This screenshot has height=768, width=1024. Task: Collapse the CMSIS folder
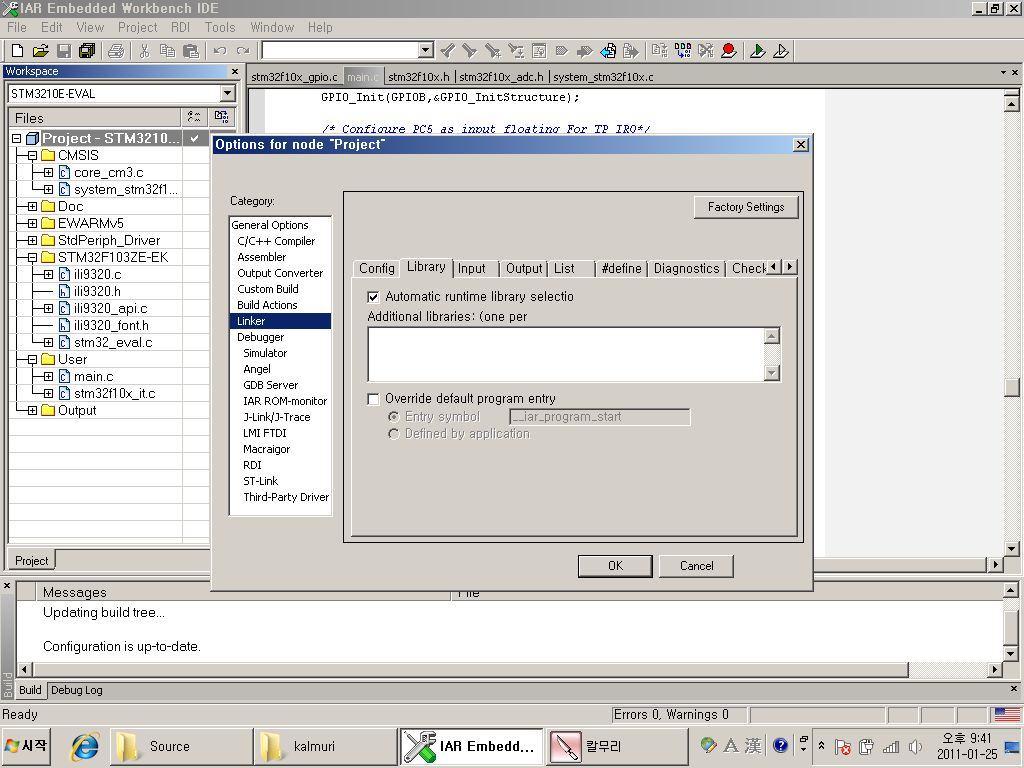(x=32, y=155)
